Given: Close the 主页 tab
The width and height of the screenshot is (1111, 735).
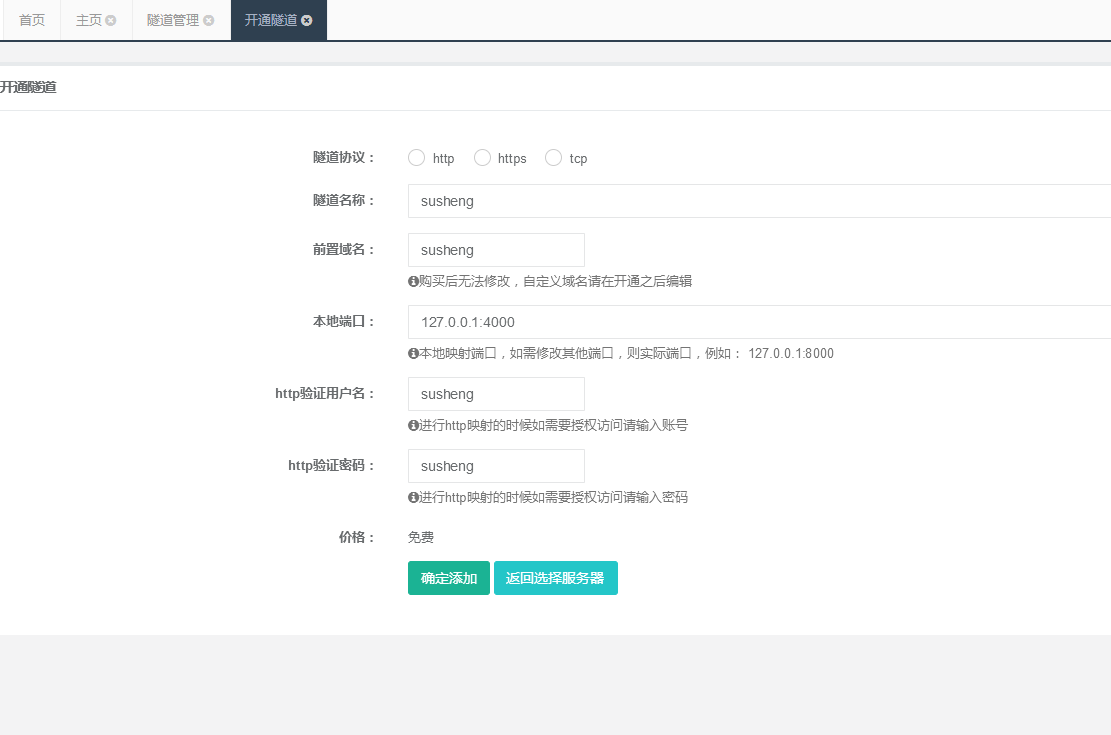Looking at the screenshot, I should pyautogui.click(x=111, y=21).
